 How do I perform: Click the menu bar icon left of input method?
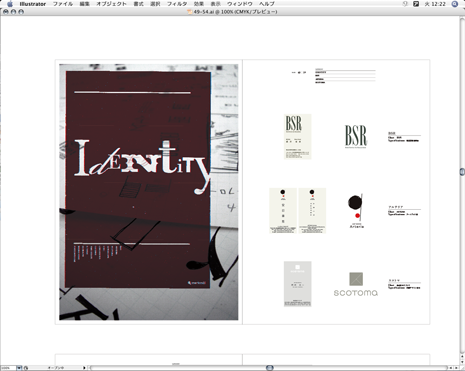[405, 4]
